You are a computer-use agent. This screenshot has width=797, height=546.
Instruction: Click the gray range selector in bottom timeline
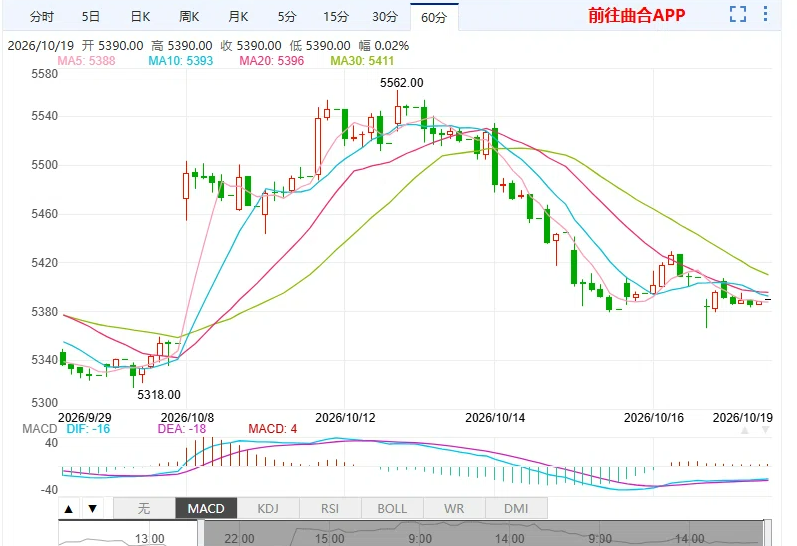tap(483, 534)
